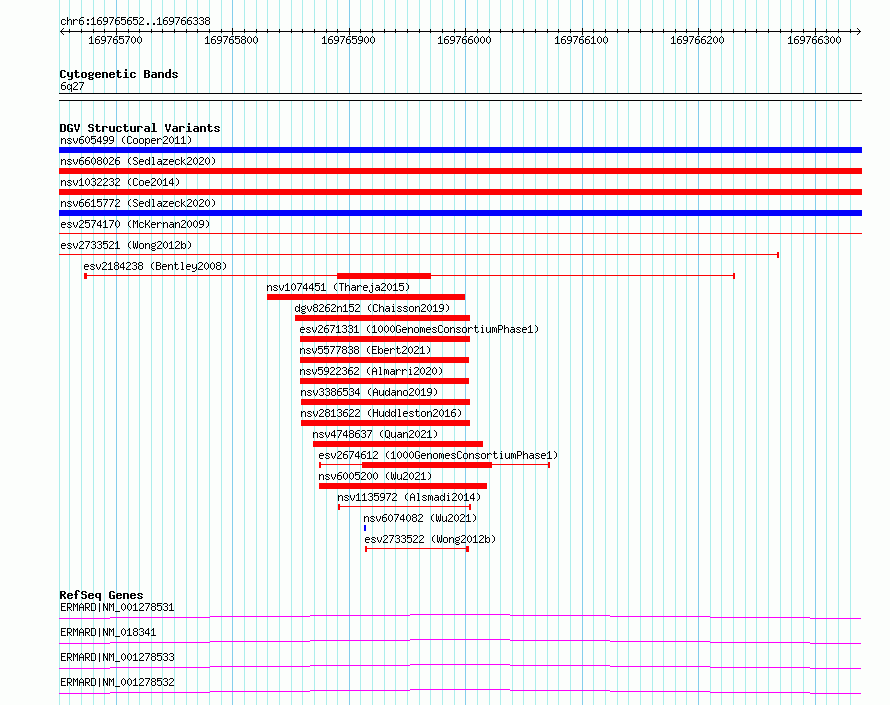Open ERMARD|NM_001278531 gene label

[117, 607]
